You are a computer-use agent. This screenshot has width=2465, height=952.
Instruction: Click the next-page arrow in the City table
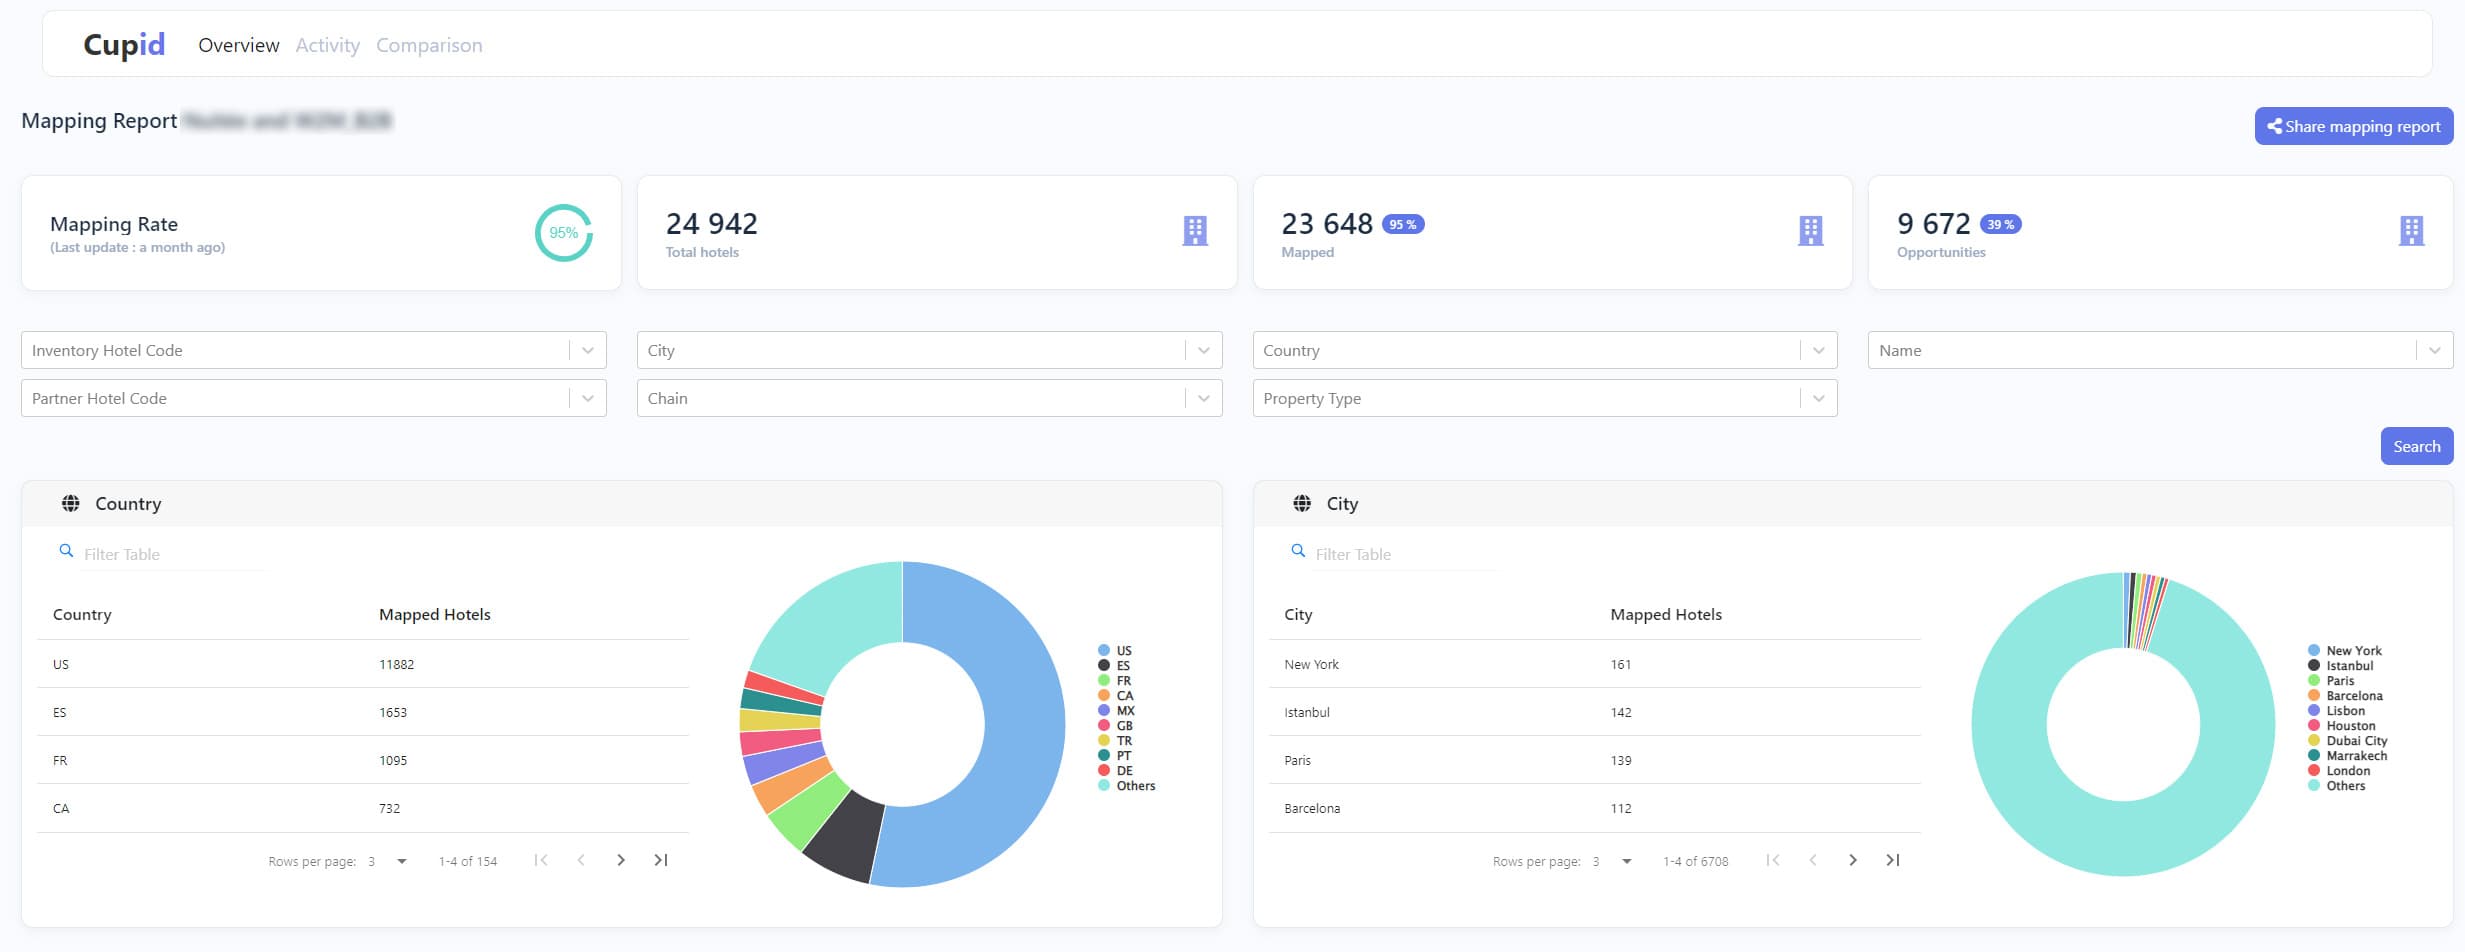point(1853,859)
